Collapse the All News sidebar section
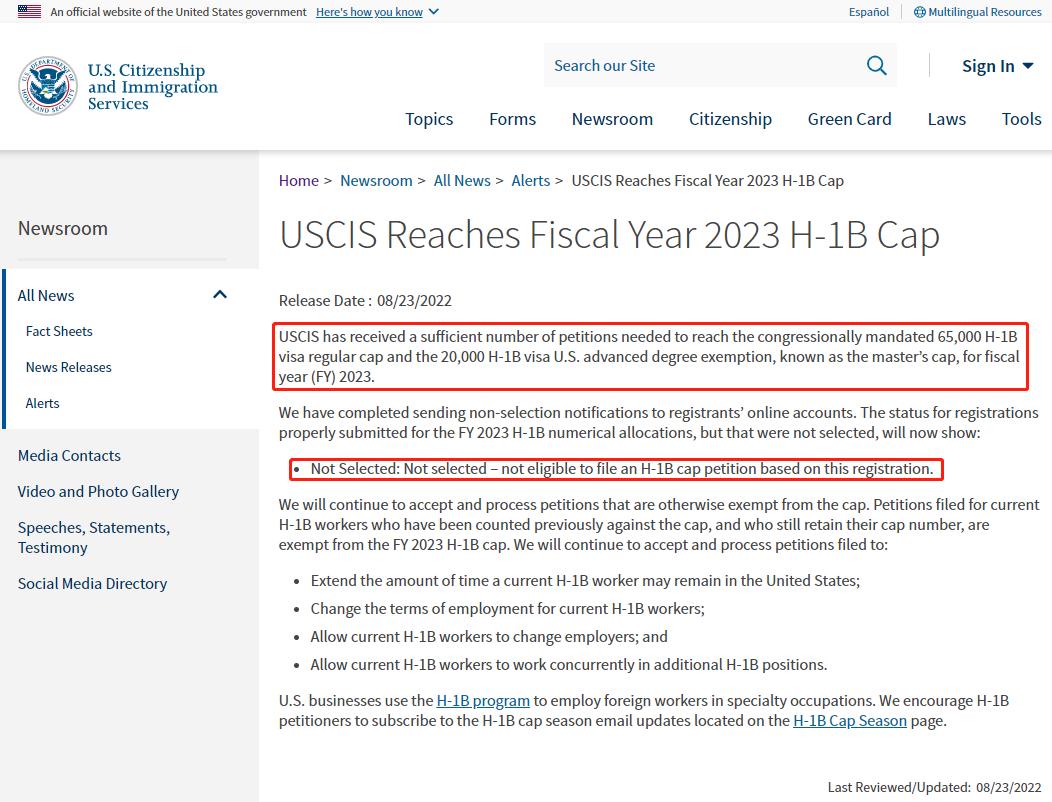Image resolution: width=1052 pixels, height=802 pixels. tap(220, 295)
